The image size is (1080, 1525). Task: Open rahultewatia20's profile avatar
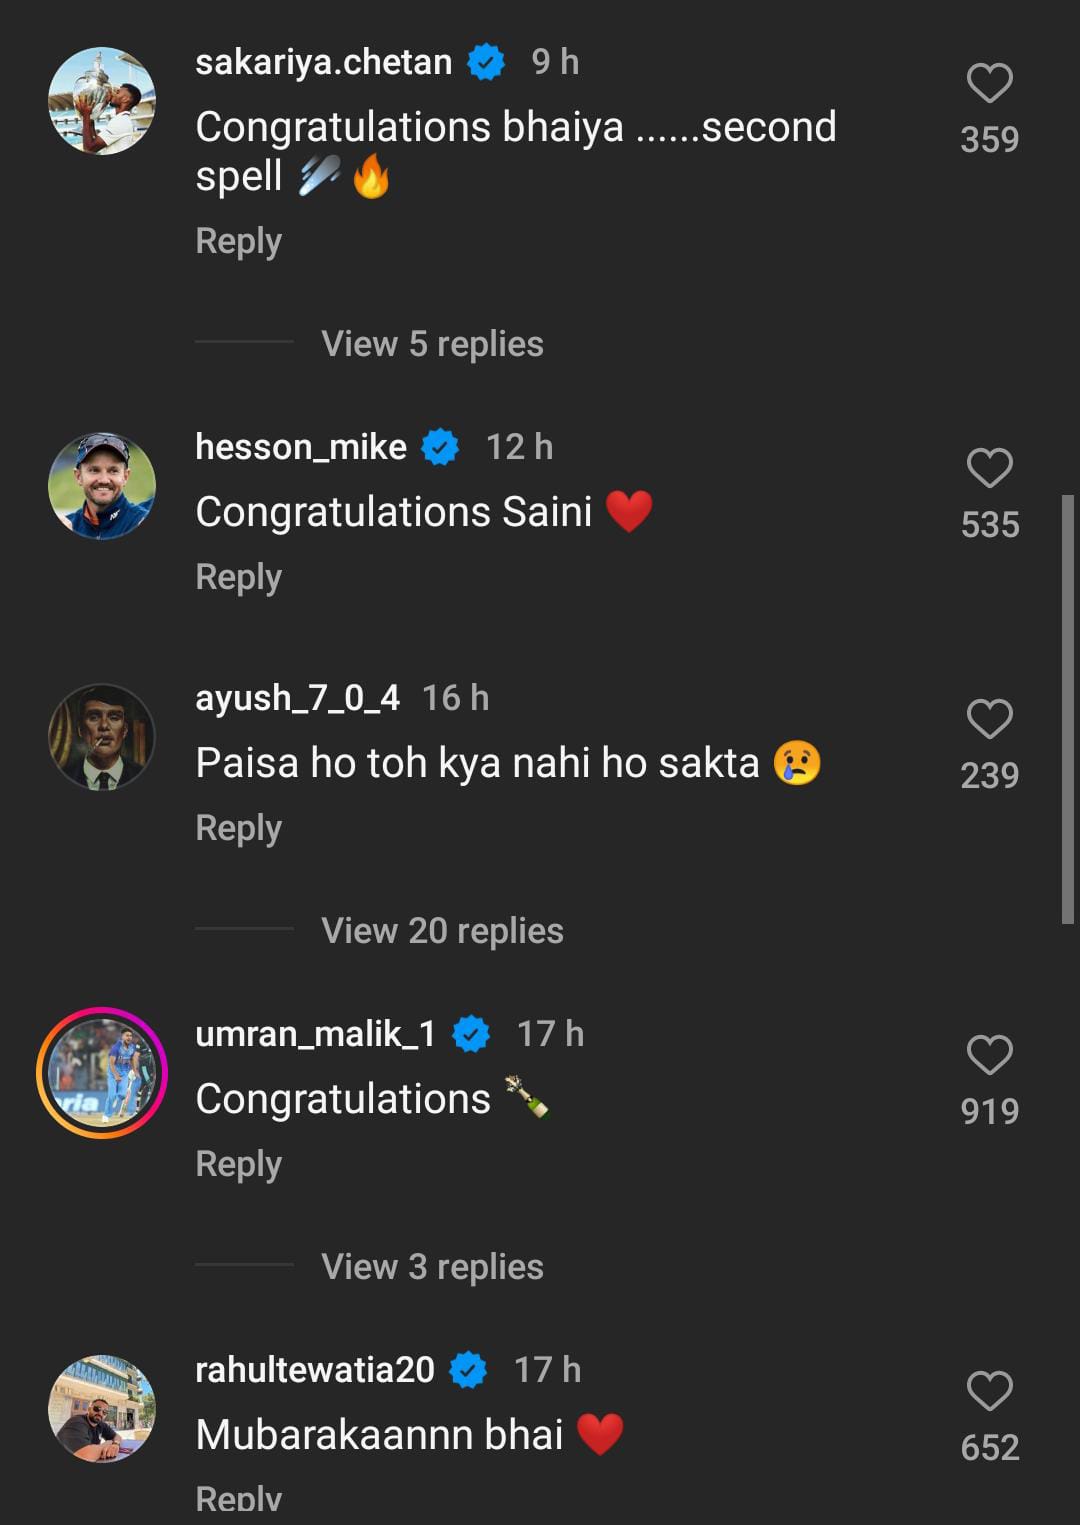coord(102,1409)
